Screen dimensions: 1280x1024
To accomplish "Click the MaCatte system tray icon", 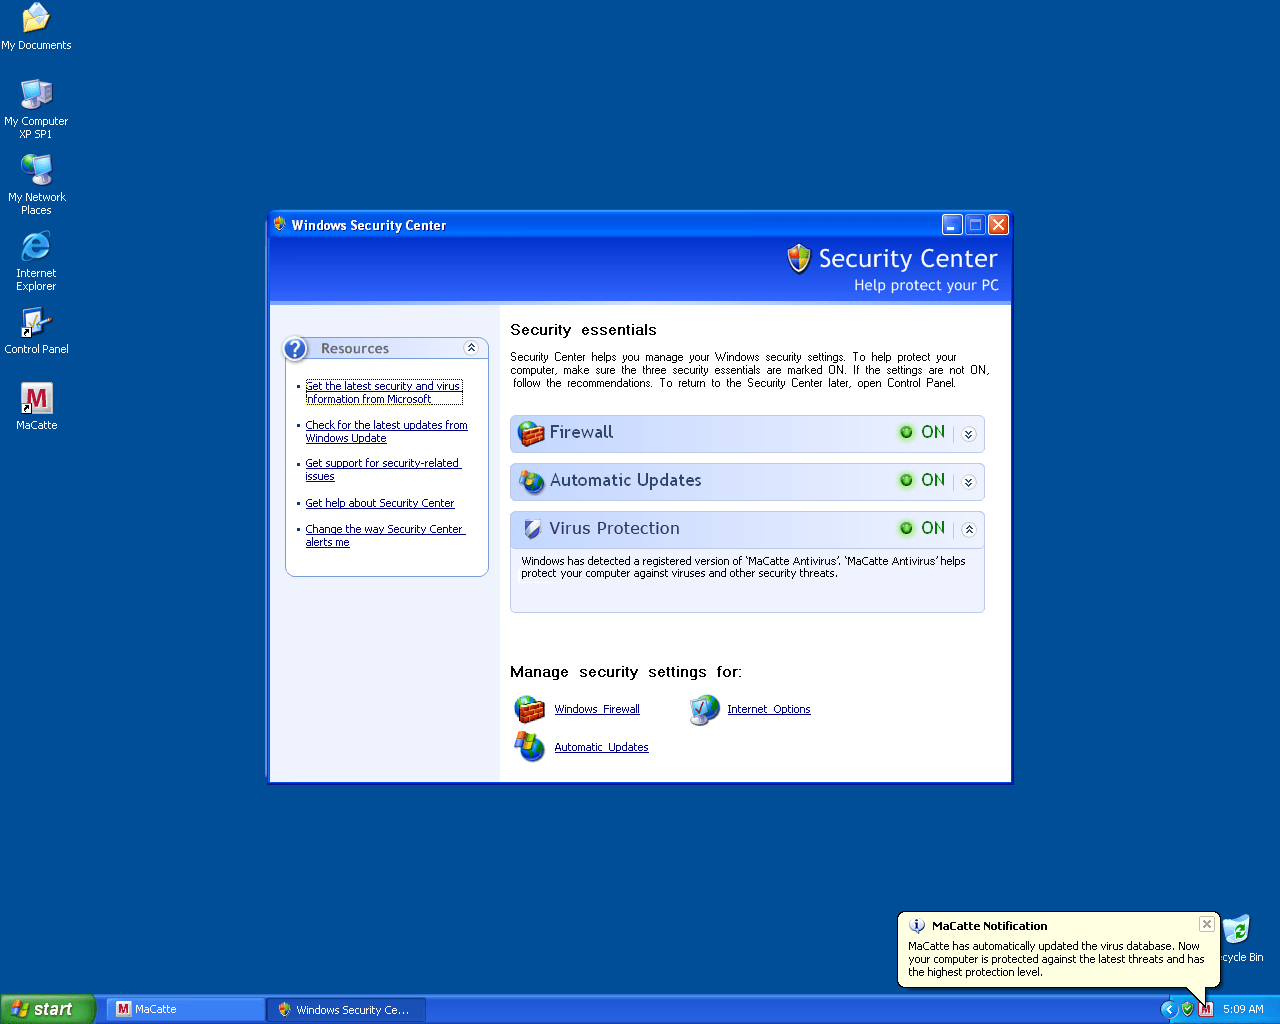I will click(x=1206, y=1009).
